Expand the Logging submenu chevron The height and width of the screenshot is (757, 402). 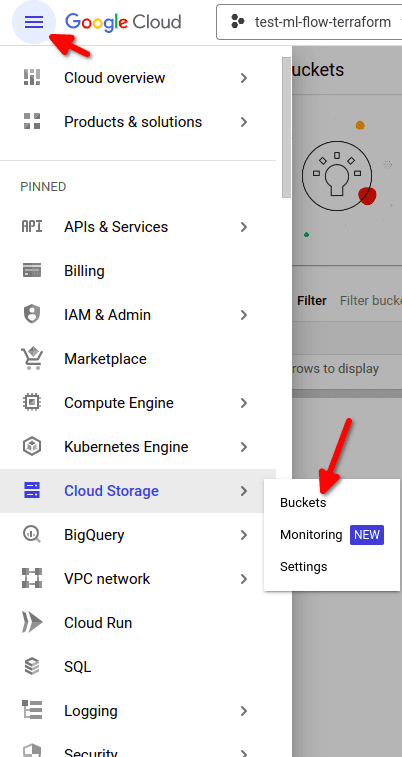(x=244, y=711)
